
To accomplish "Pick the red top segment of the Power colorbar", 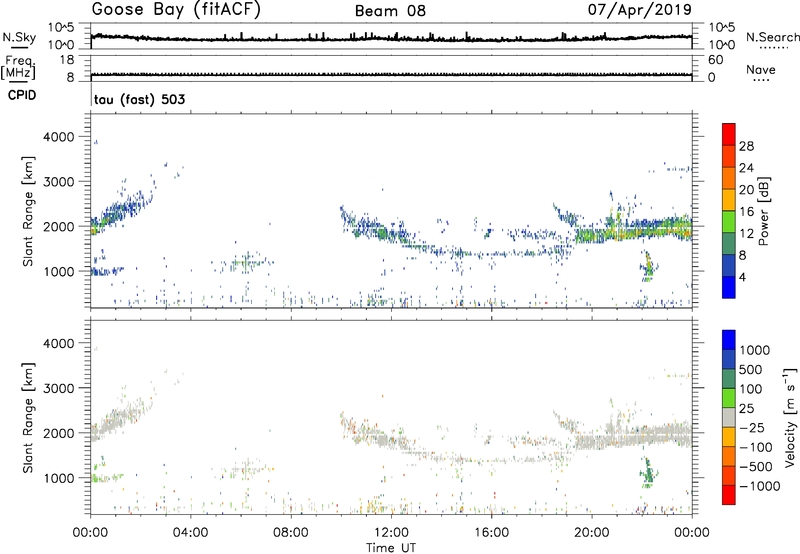I will click(729, 135).
